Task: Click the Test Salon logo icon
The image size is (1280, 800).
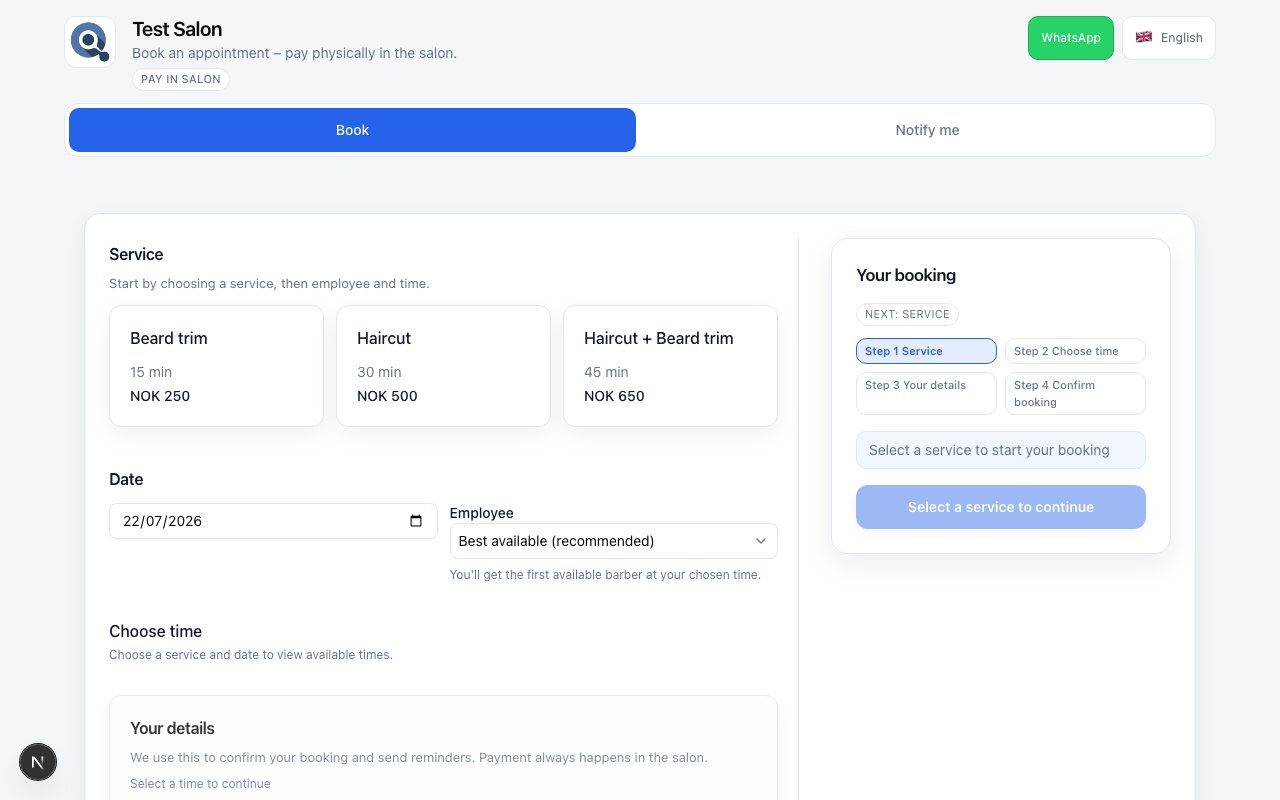Action: [90, 42]
